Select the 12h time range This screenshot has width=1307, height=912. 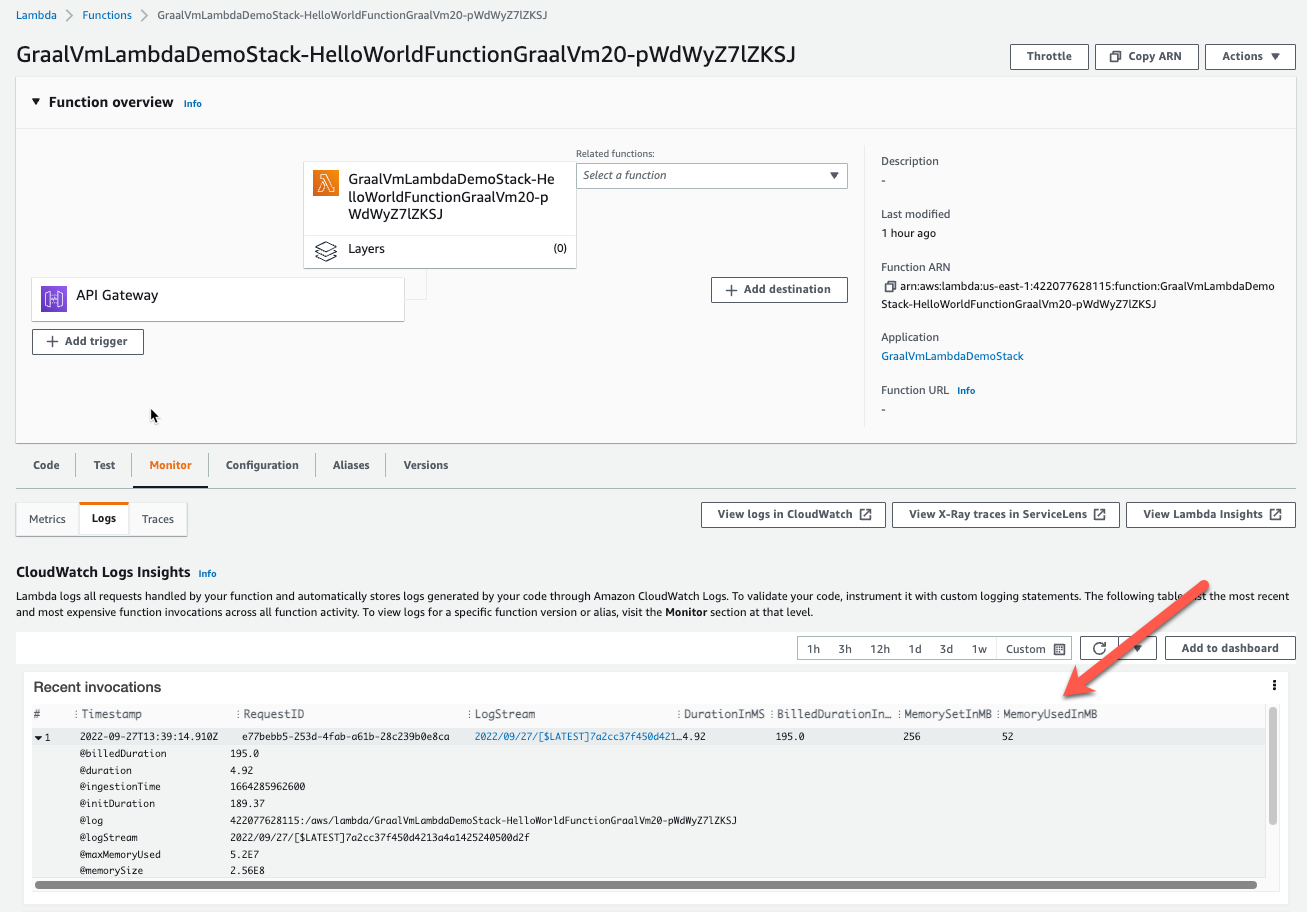click(x=880, y=649)
